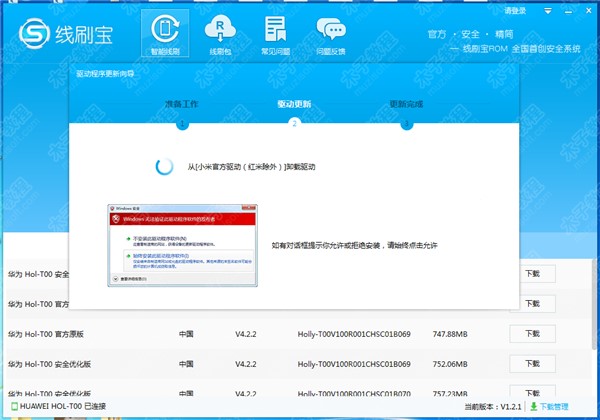
Task: Download the 752.06MB 安全优化版 ROM
Action: pyautogui.click(x=525, y=364)
